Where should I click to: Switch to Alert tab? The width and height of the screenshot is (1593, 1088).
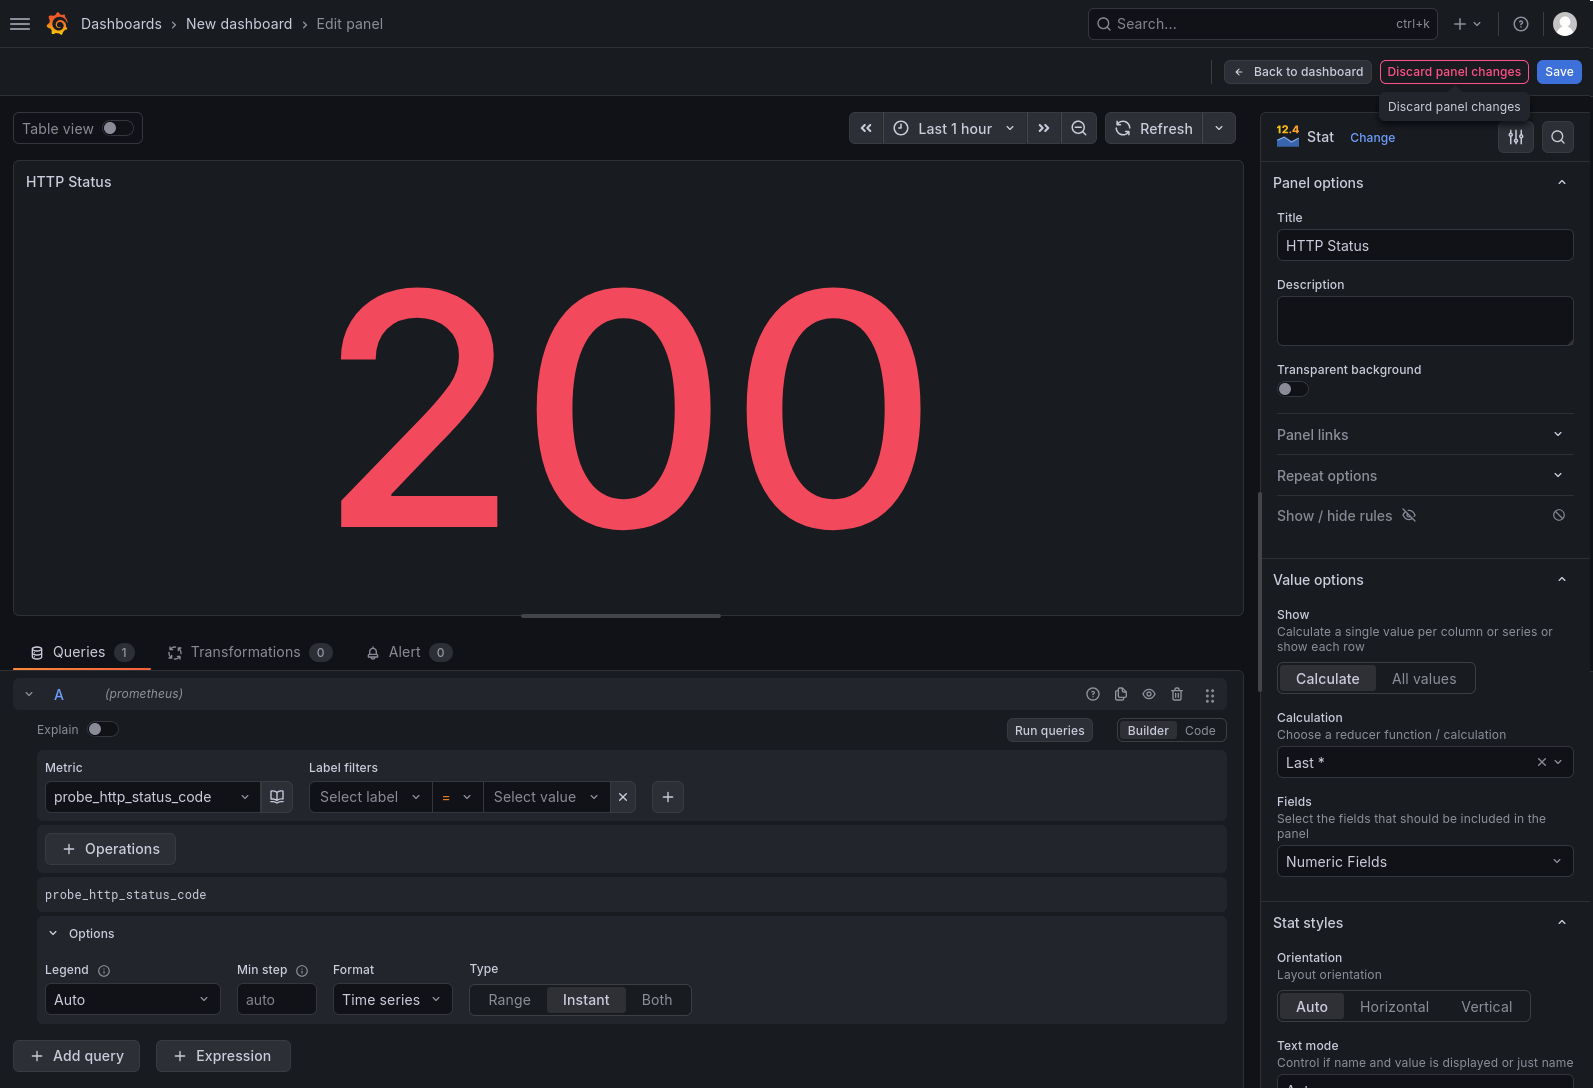(409, 652)
